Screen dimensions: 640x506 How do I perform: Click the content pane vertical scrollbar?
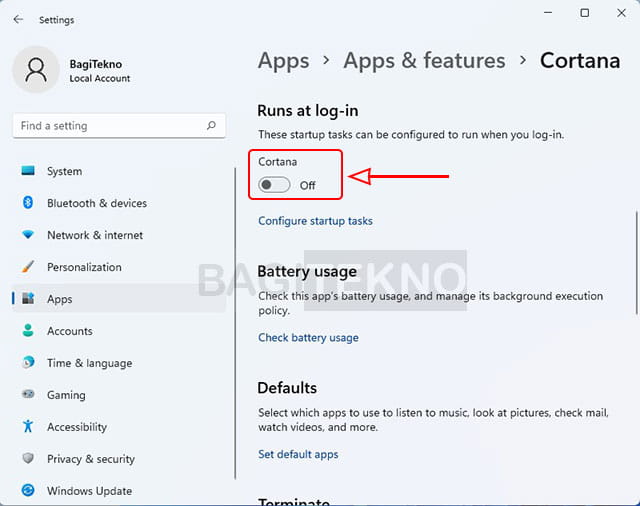pyautogui.click(x=636, y=263)
